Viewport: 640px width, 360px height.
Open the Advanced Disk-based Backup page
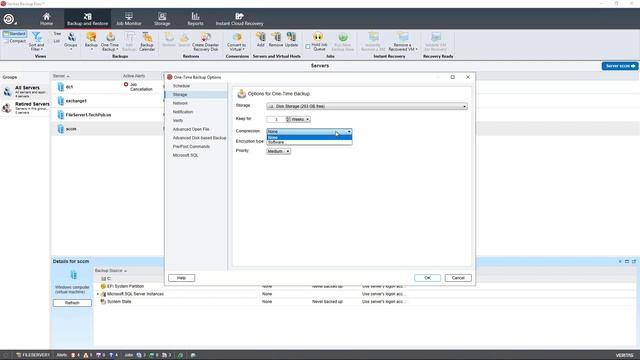(x=199, y=138)
